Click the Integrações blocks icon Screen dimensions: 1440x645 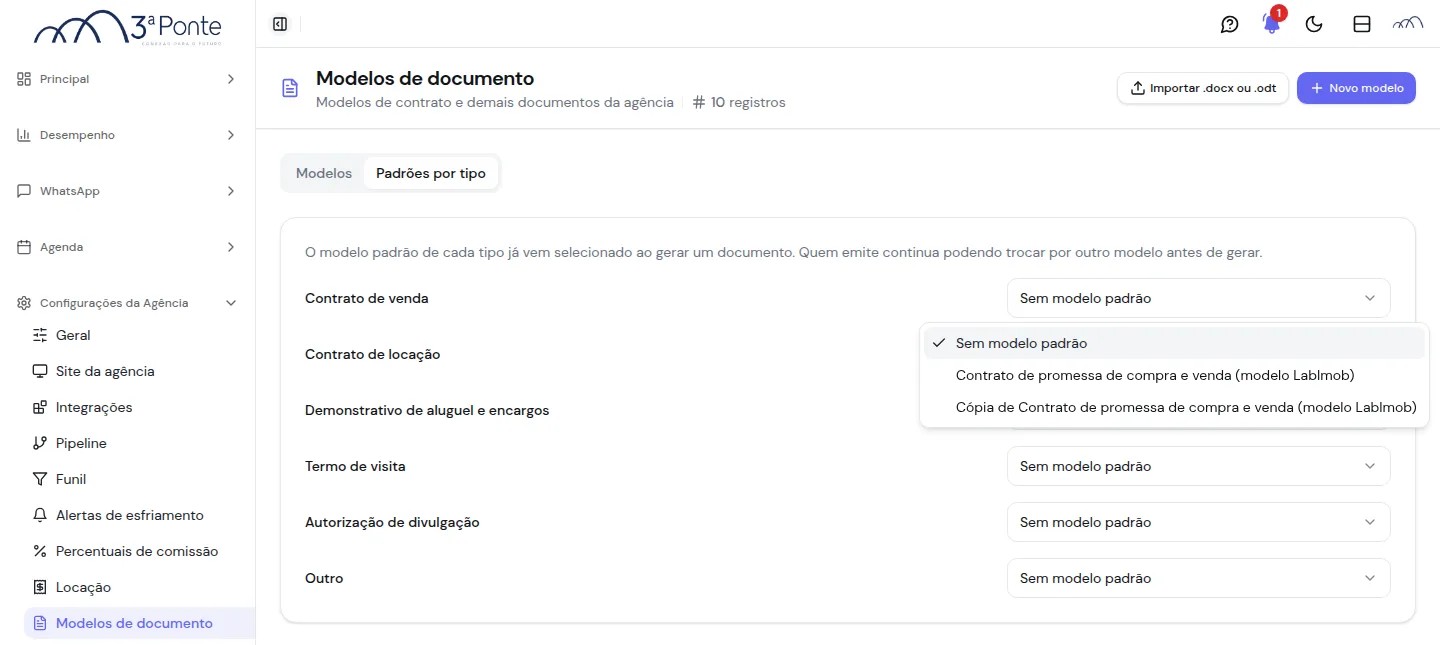pos(40,407)
